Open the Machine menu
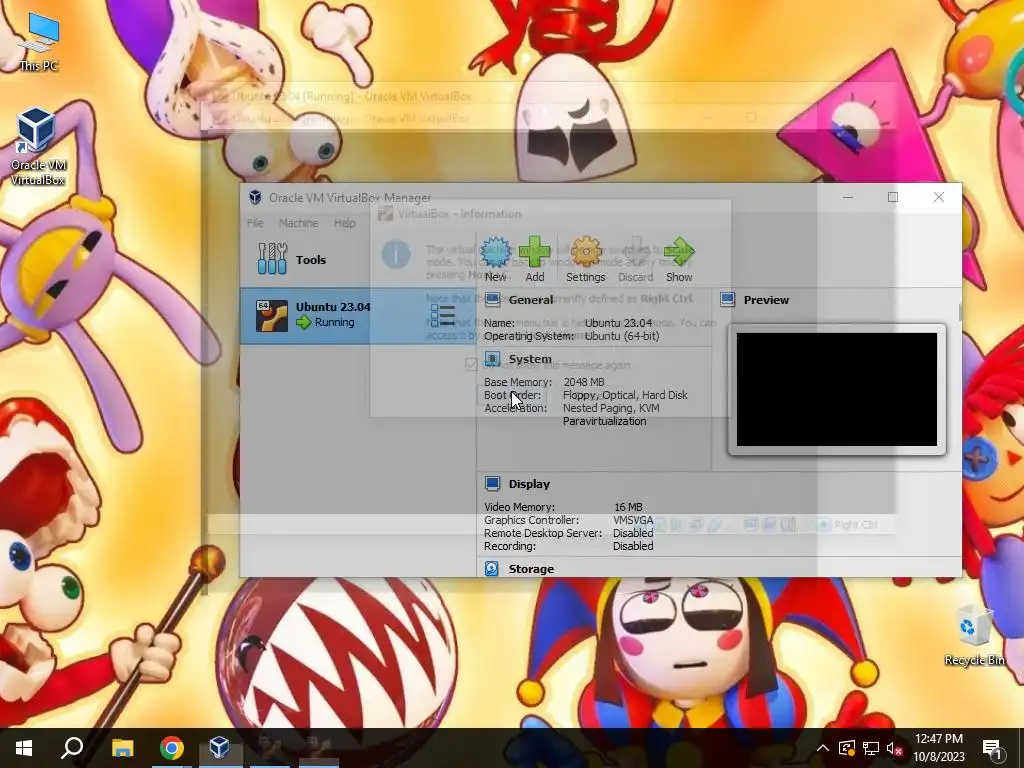Viewport: 1024px width, 768px height. click(298, 223)
